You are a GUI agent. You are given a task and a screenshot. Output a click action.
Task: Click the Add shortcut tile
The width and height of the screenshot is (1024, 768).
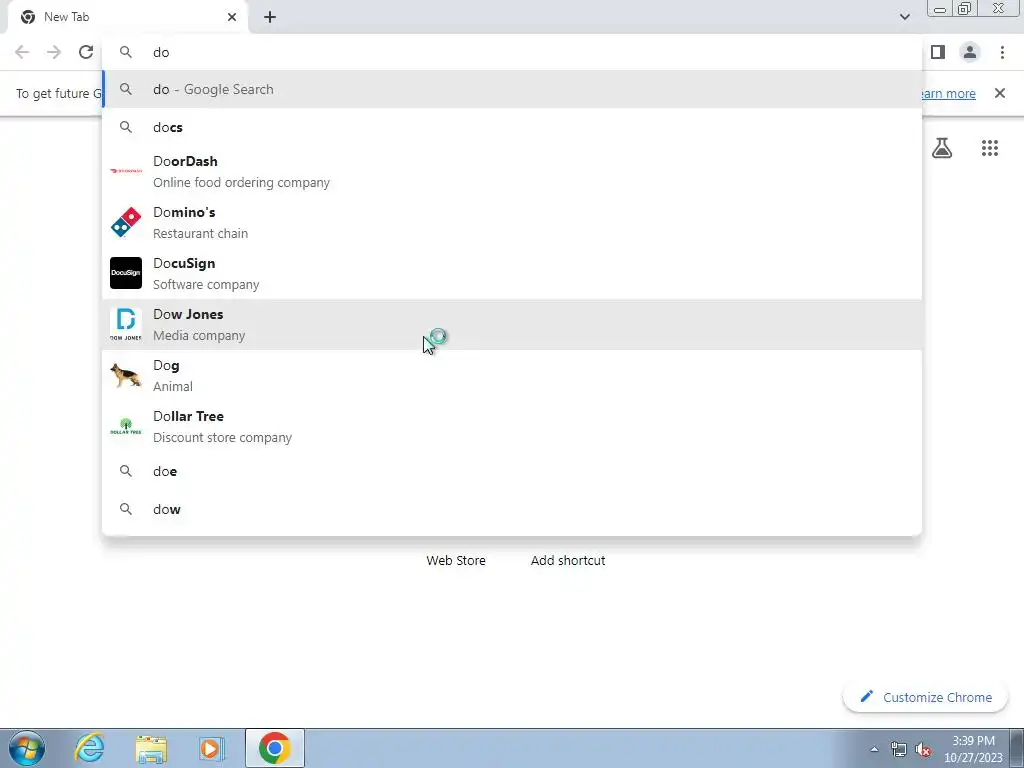[x=568, y=560]
